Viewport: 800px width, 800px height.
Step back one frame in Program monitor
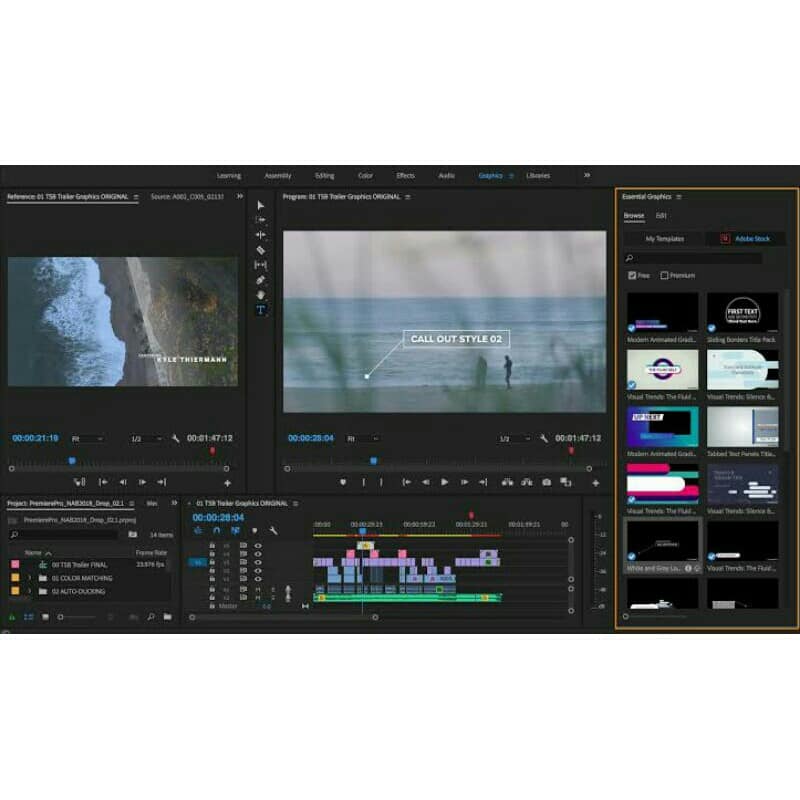coord(425,482)
